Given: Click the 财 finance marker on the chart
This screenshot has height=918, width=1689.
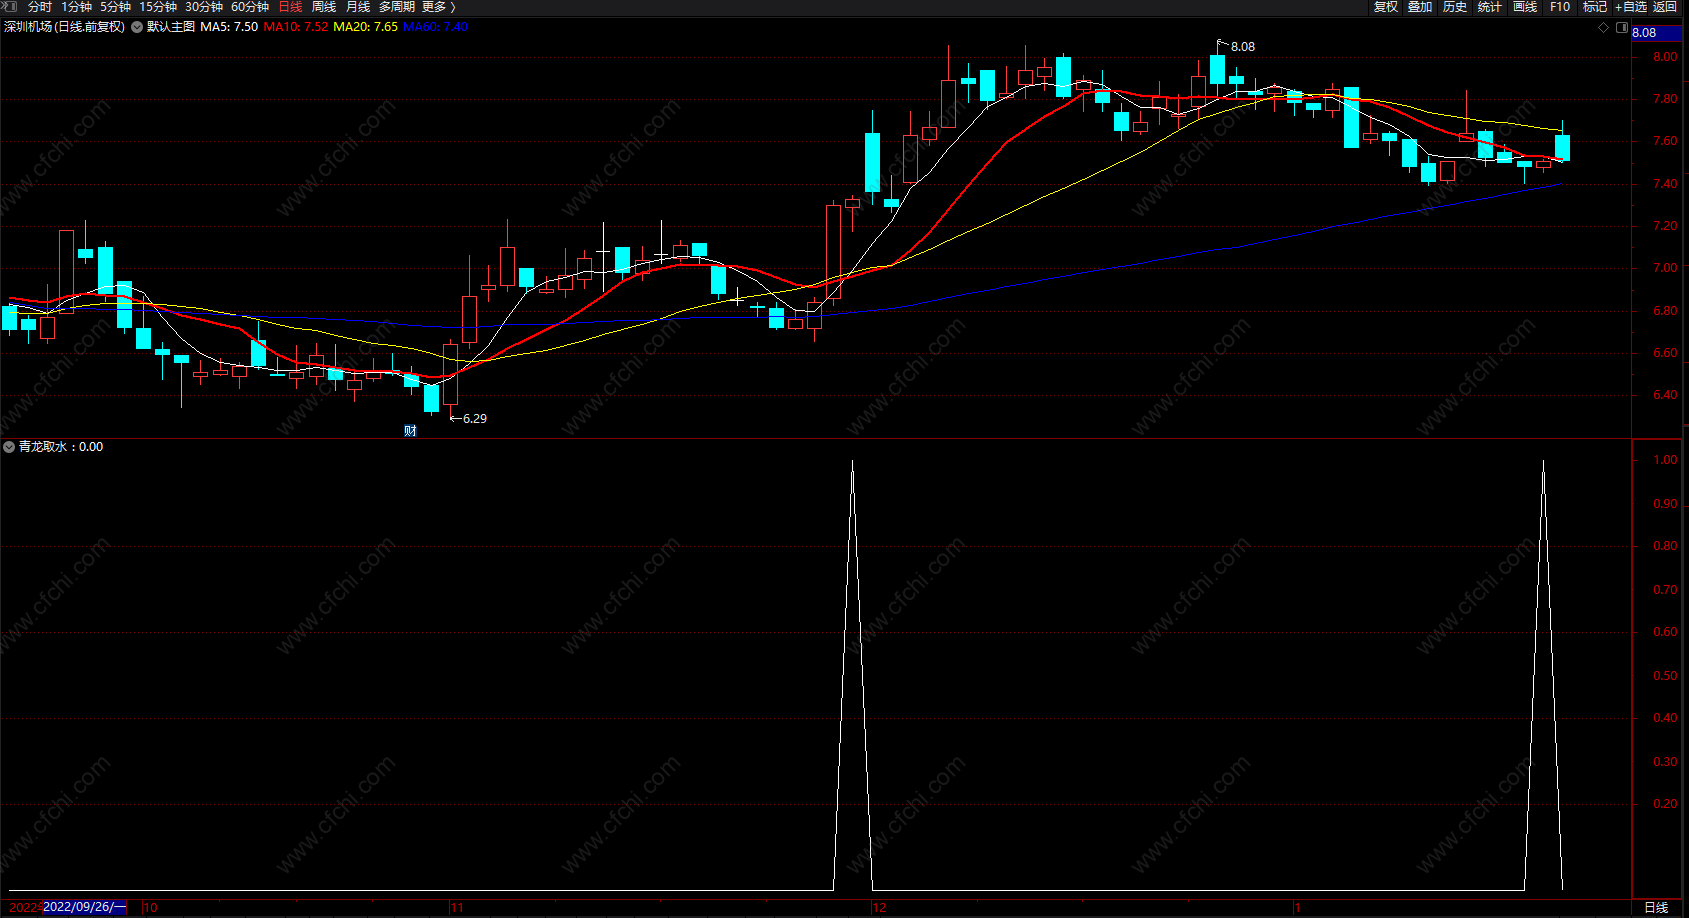Looking at the screenshot, I should tap(410, 431).
